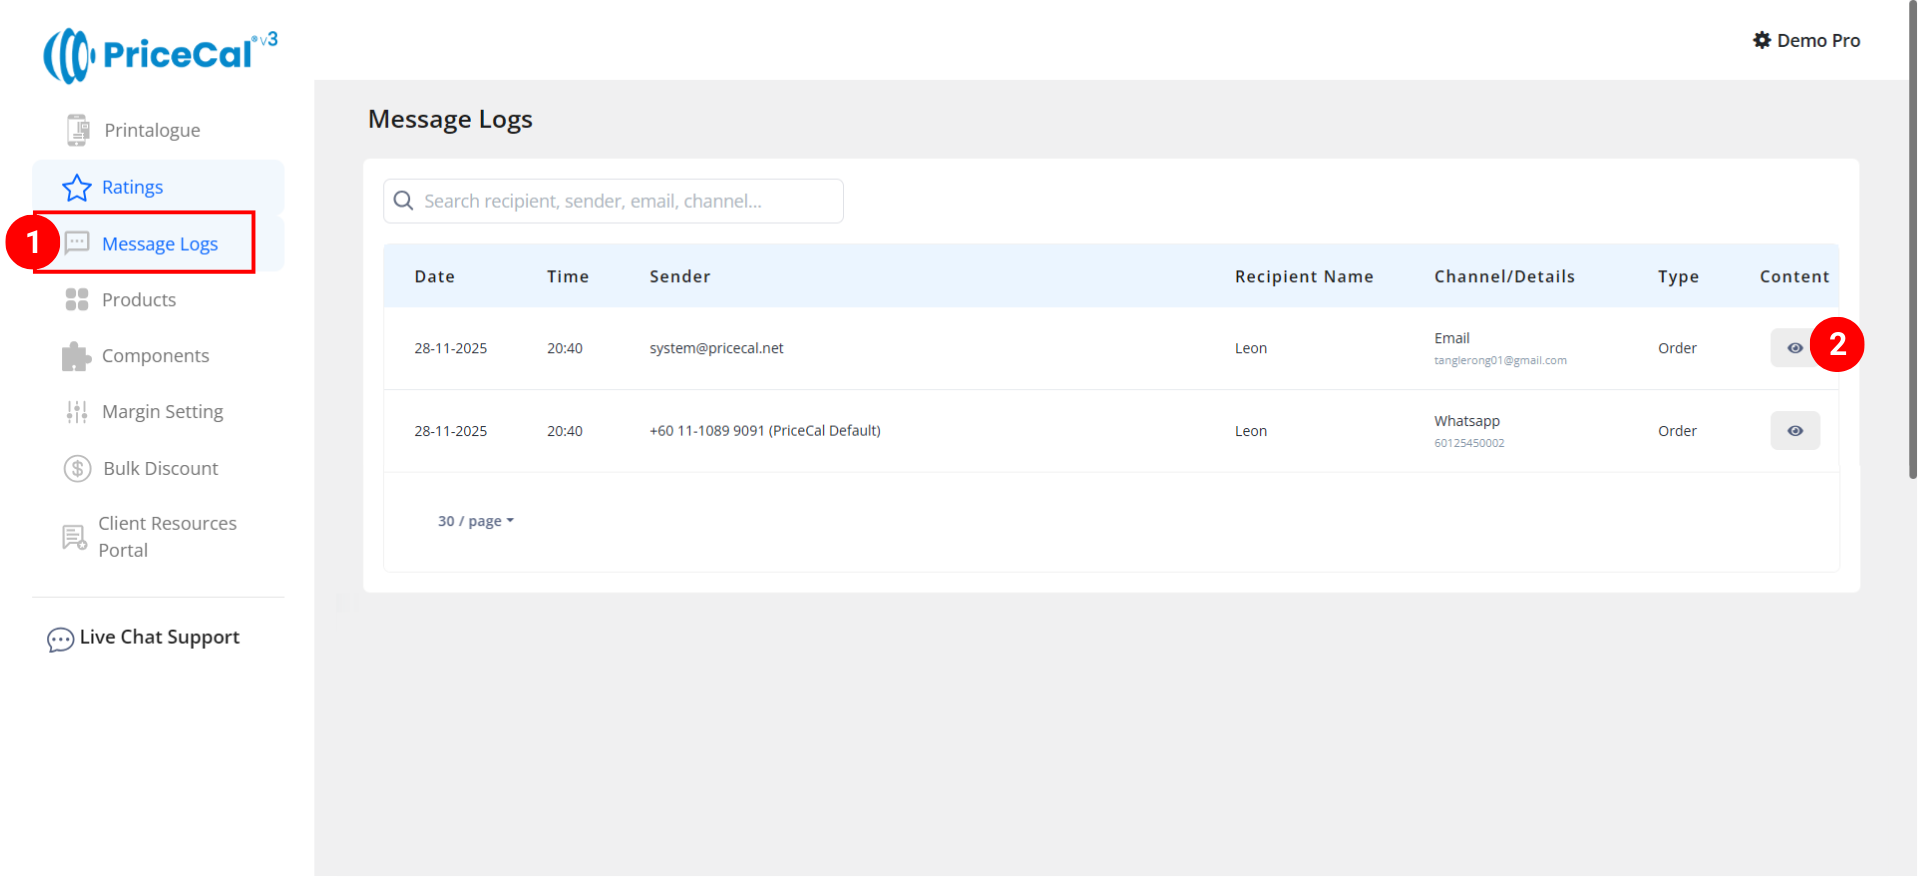Screen dimensions: 1918x877
Task: View content of the Whatsapp message row
Action: pyautogui.click(x=1794, y=431)
